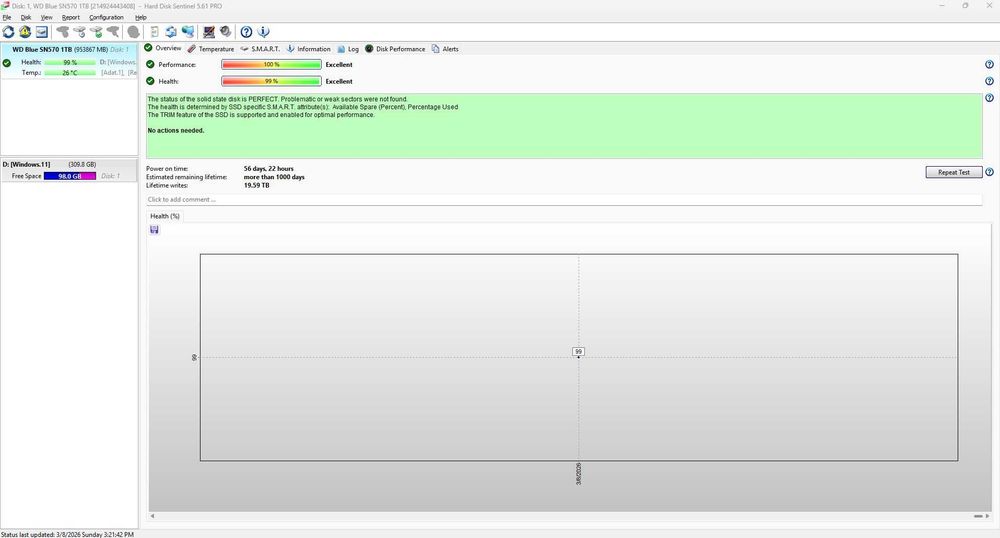Open the View menu
Image resolution: width=1000 pixels, height=538 pixels.
click(x=47, y=17)
